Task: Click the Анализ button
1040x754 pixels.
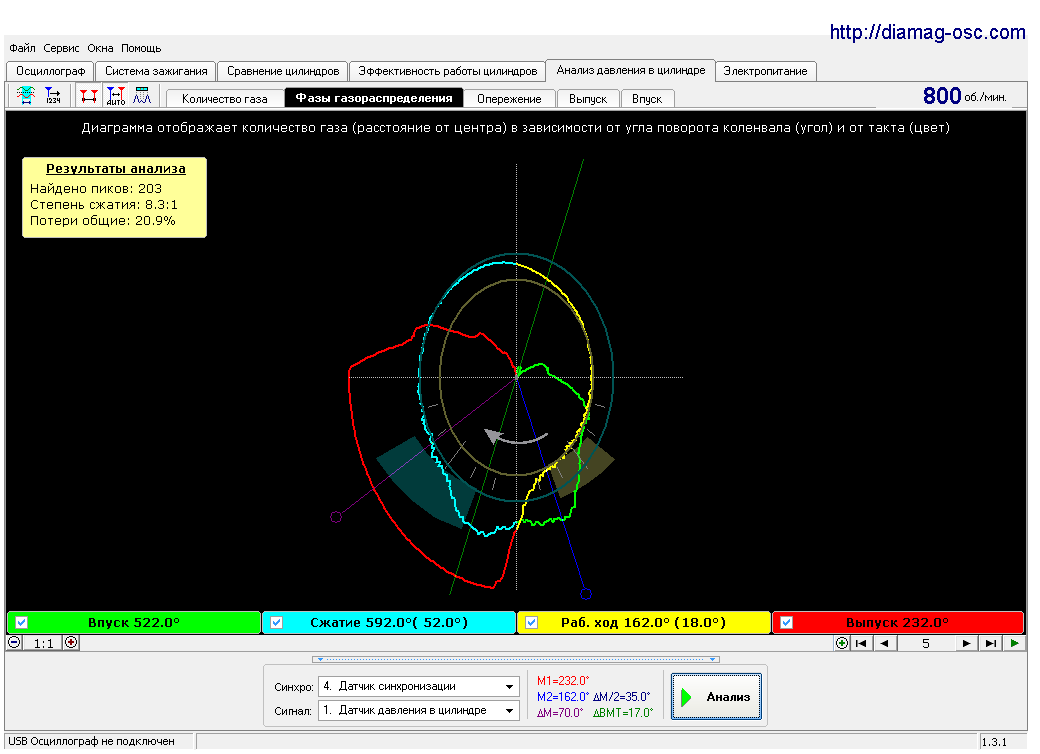Action: pos(716,696)
